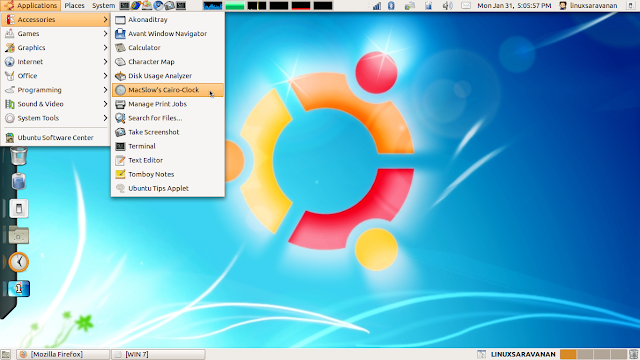Image resolution: width=640 pixels, height=360 pixels.
Task: Click the green memory monitor graph
Action: (235, 6)
